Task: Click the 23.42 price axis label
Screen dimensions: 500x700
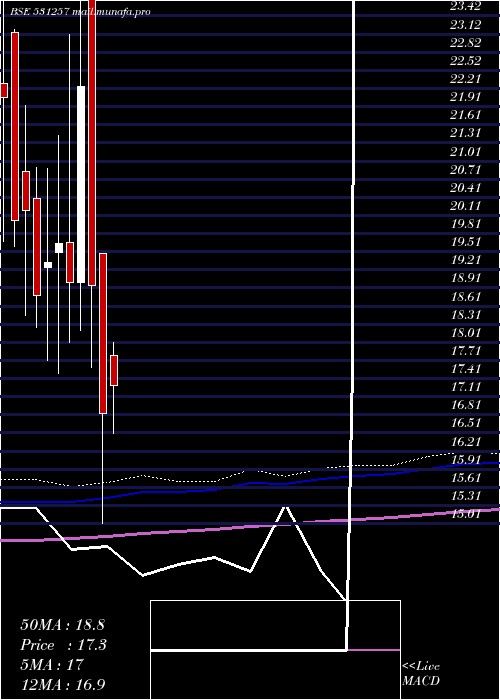Action: (465, 6)
